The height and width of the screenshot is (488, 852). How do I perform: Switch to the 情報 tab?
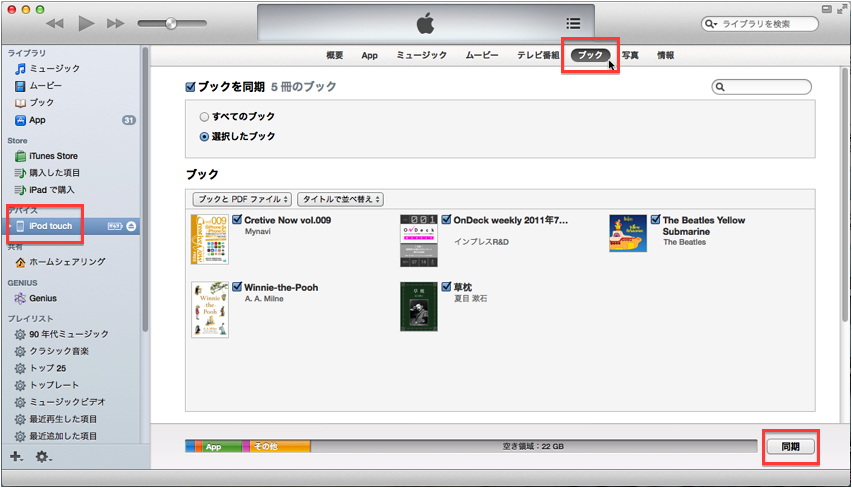coord(666,55)
